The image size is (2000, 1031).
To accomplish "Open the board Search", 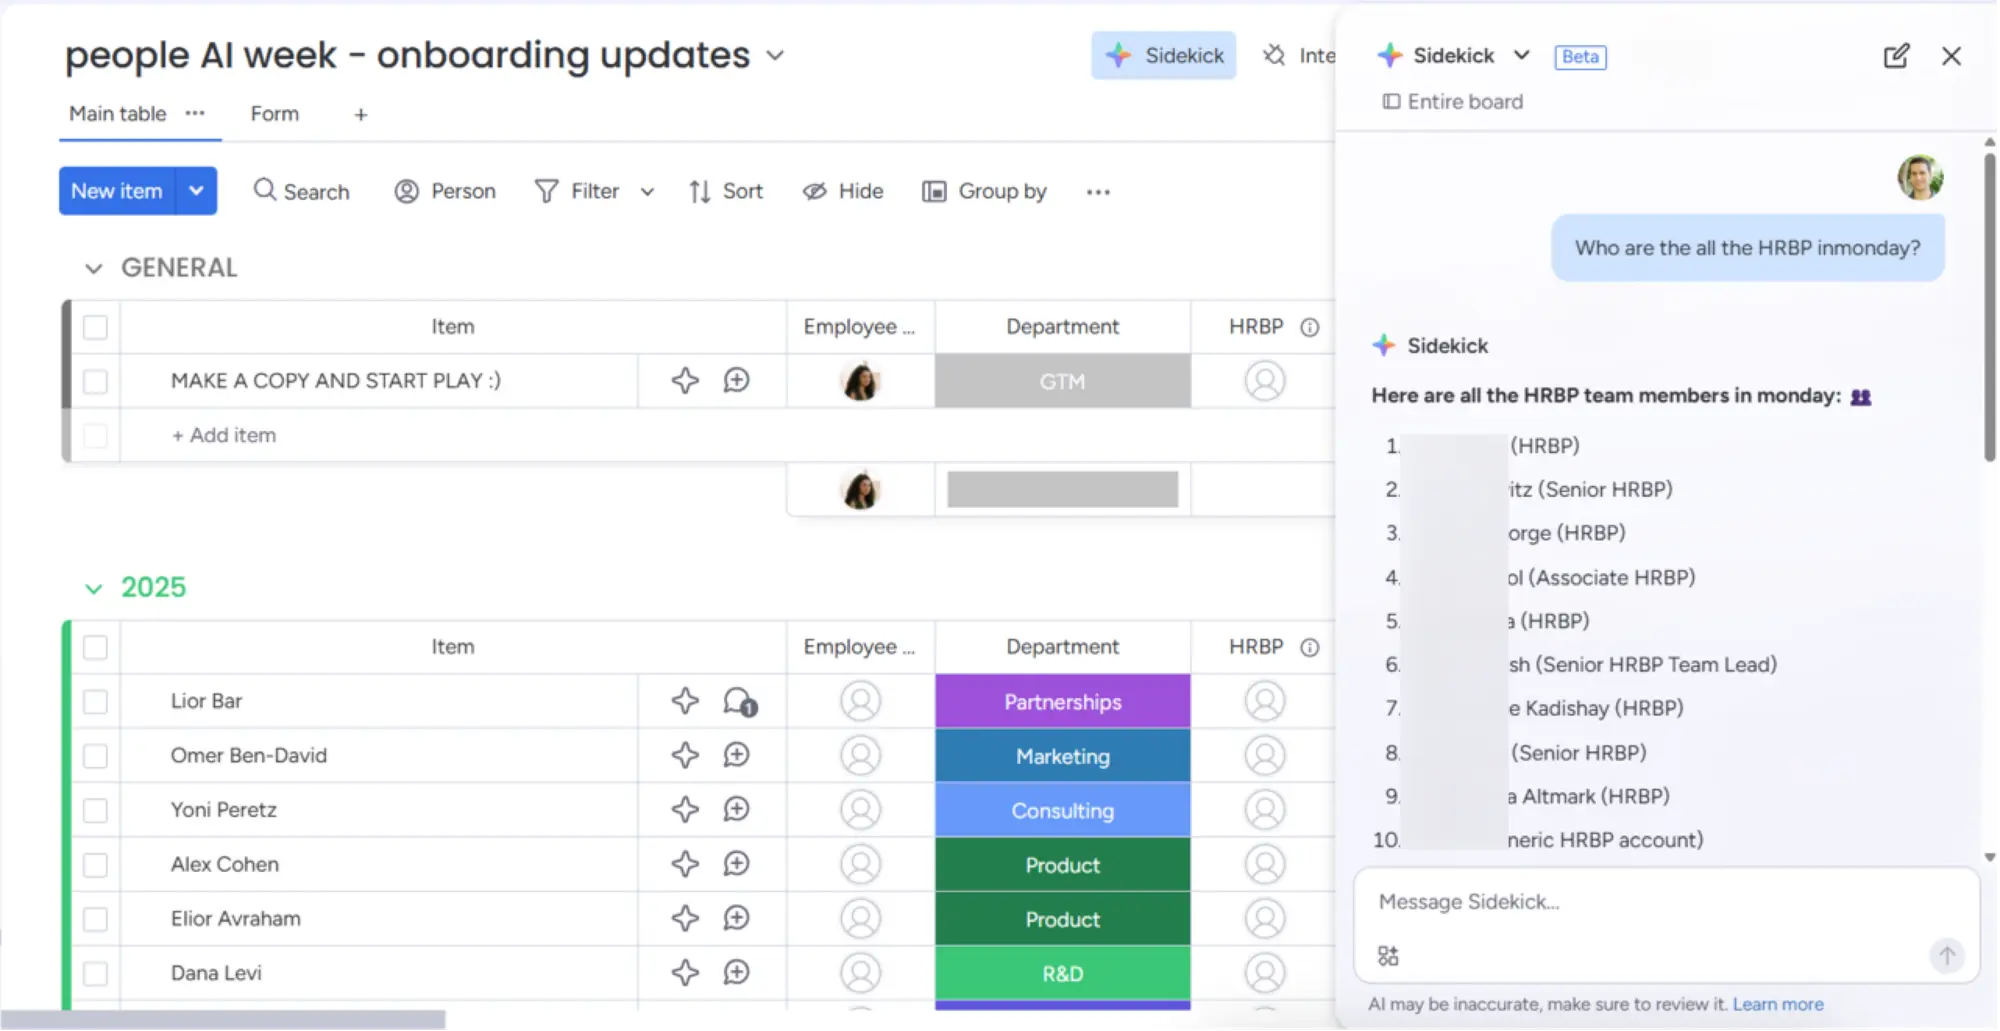I will (x=302, y=191).
